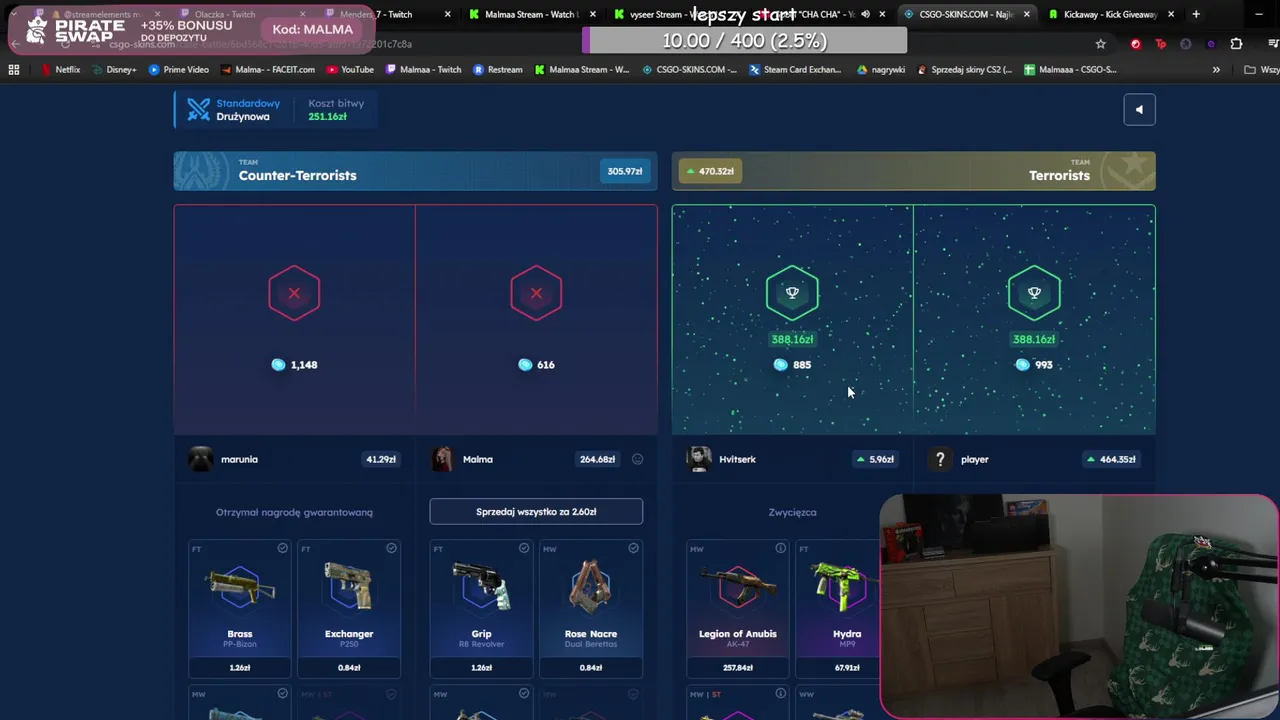The height and width of the screenshot is (720, 1280).
Task: Open Netflix bookmark
Action: pos(60,70)
